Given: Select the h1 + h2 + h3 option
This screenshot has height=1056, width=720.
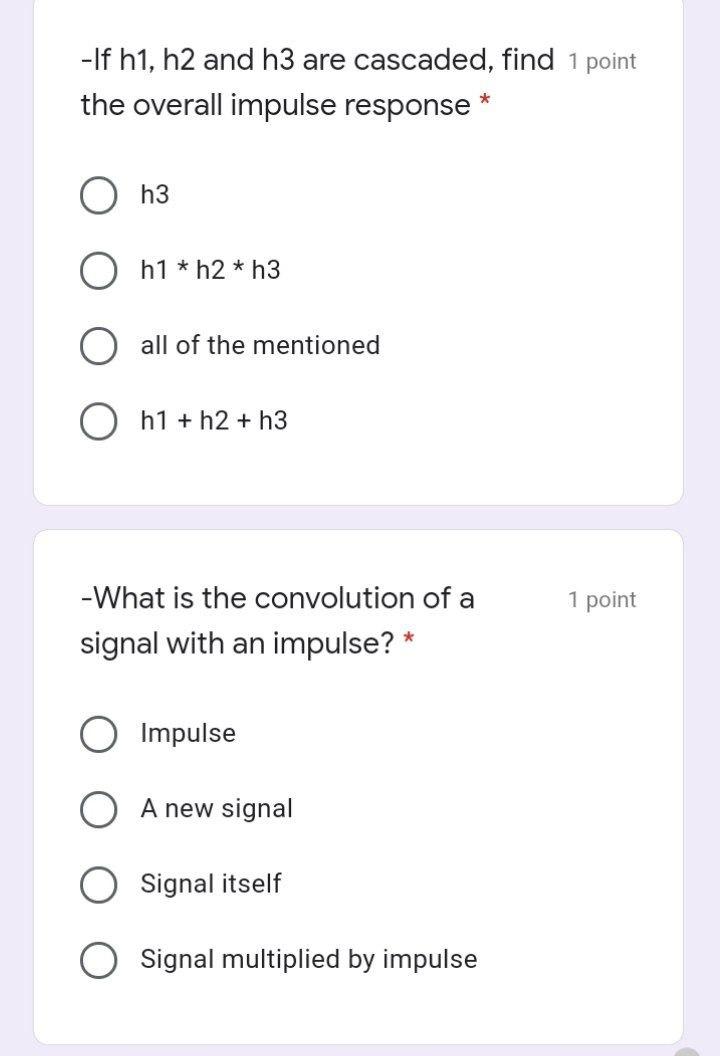Looking at the screenshot, I should 98,421.
